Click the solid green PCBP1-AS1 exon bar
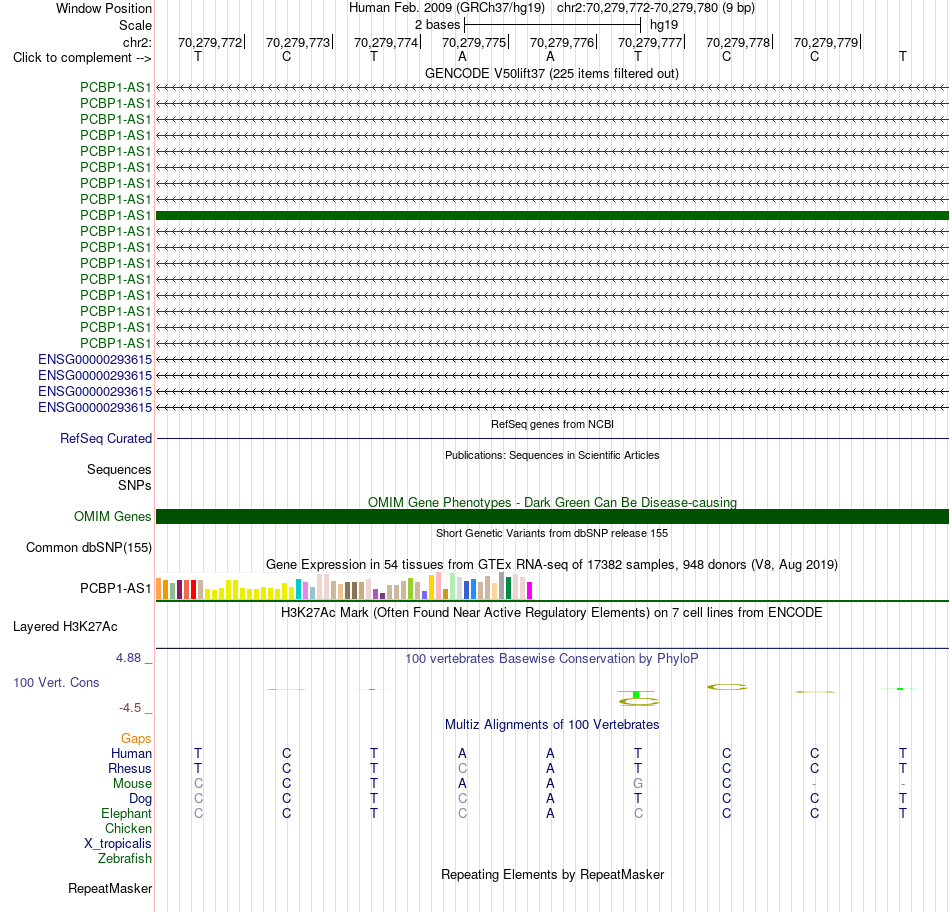 [552, 215]
